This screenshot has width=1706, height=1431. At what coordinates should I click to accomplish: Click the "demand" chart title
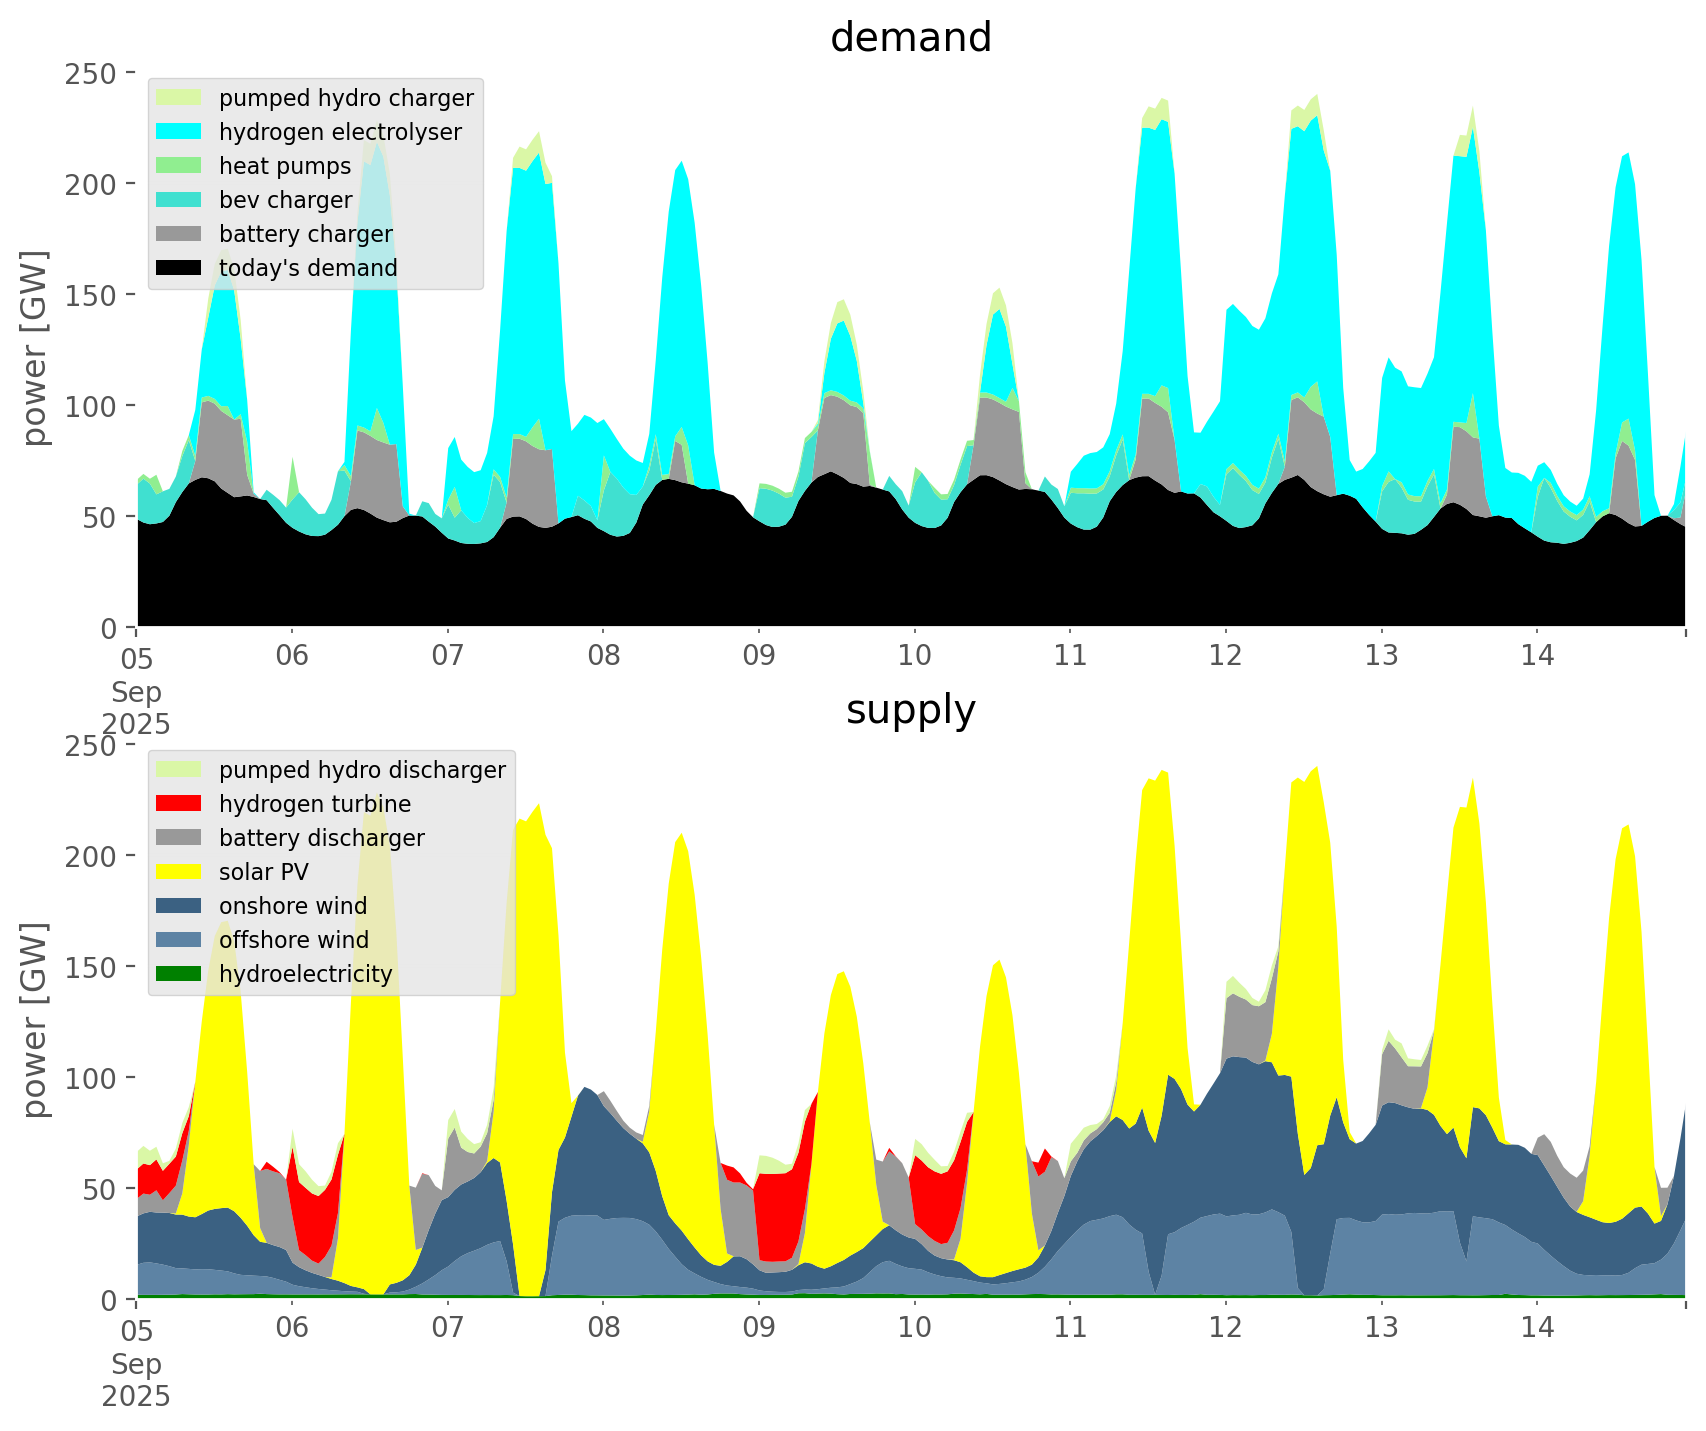pos(910,38)
